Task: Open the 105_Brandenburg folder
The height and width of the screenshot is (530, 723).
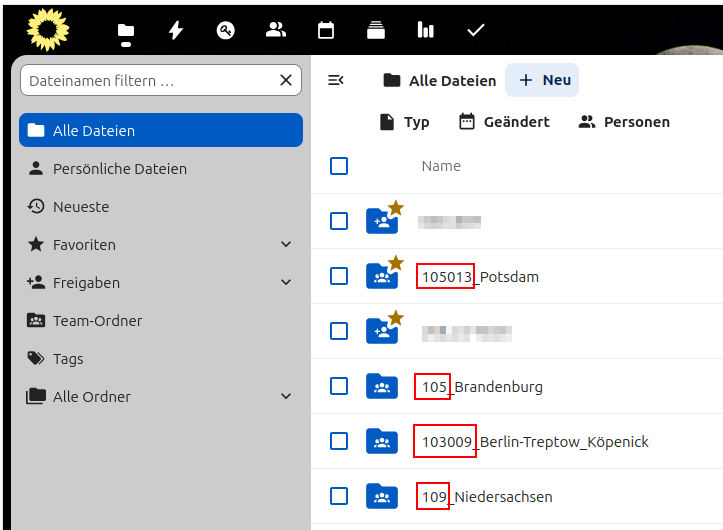Action: 497,386
